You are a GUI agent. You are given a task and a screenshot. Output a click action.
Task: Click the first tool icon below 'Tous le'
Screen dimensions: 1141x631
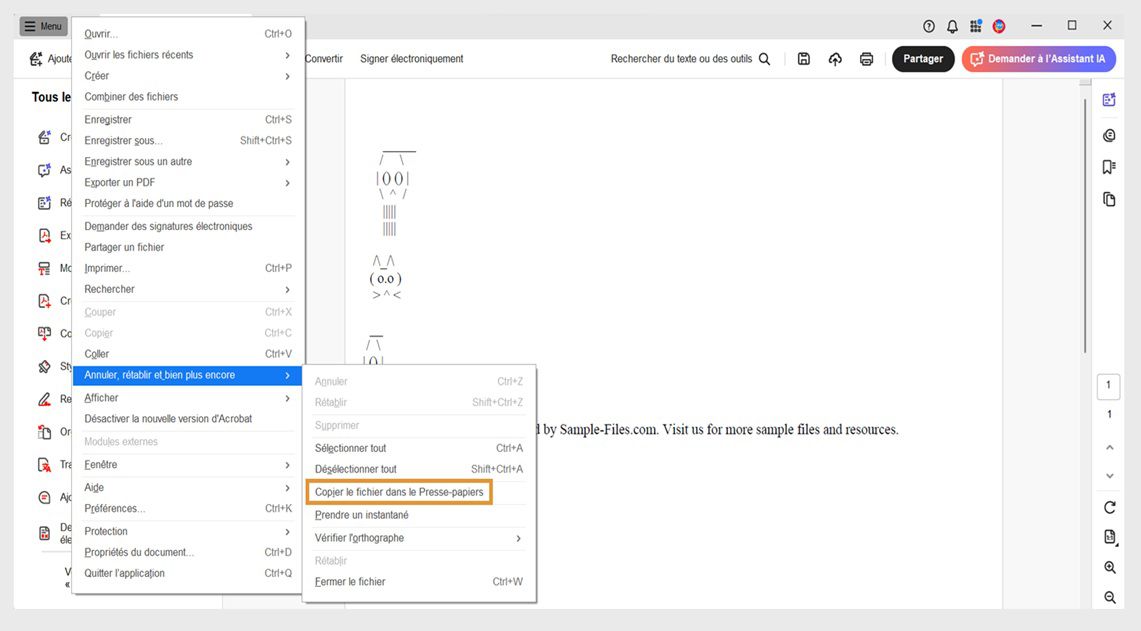(44, 137)
